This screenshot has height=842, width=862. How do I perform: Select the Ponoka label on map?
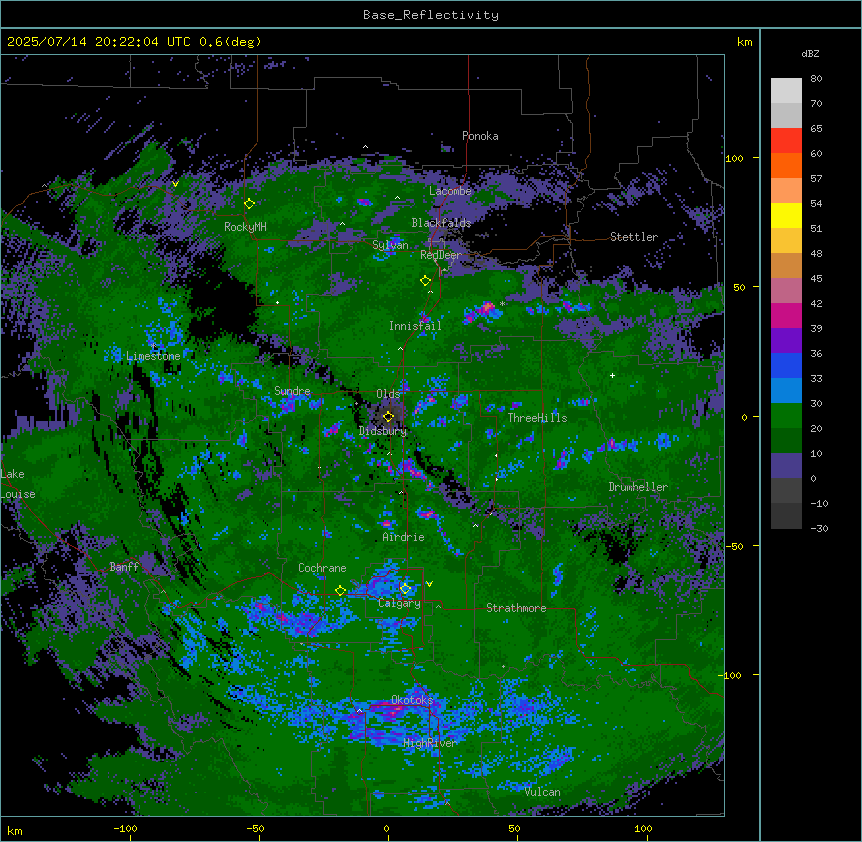point(480,136)
